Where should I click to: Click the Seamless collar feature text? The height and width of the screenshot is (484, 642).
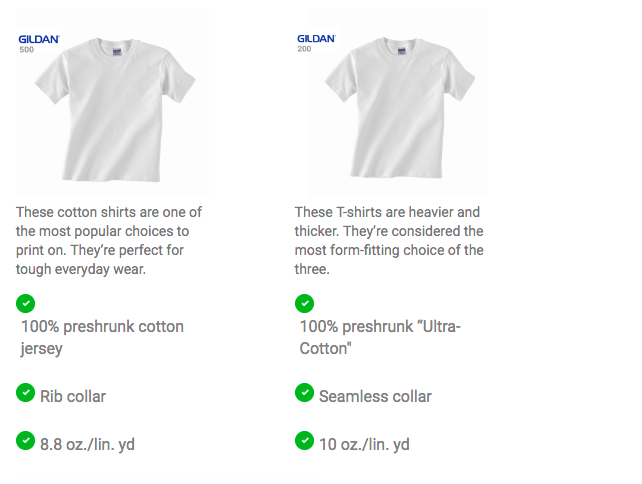(375, 396)
